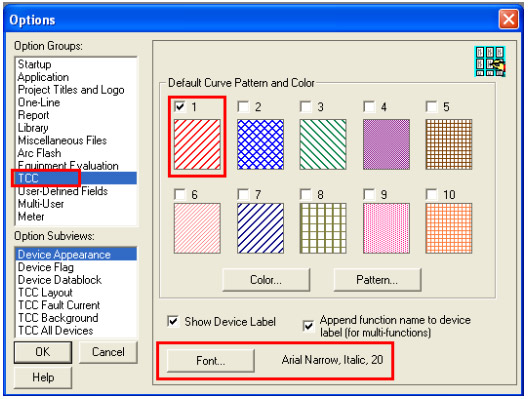Click the font description Arial Narrow, Italic, 20

(x=332, y=360)
